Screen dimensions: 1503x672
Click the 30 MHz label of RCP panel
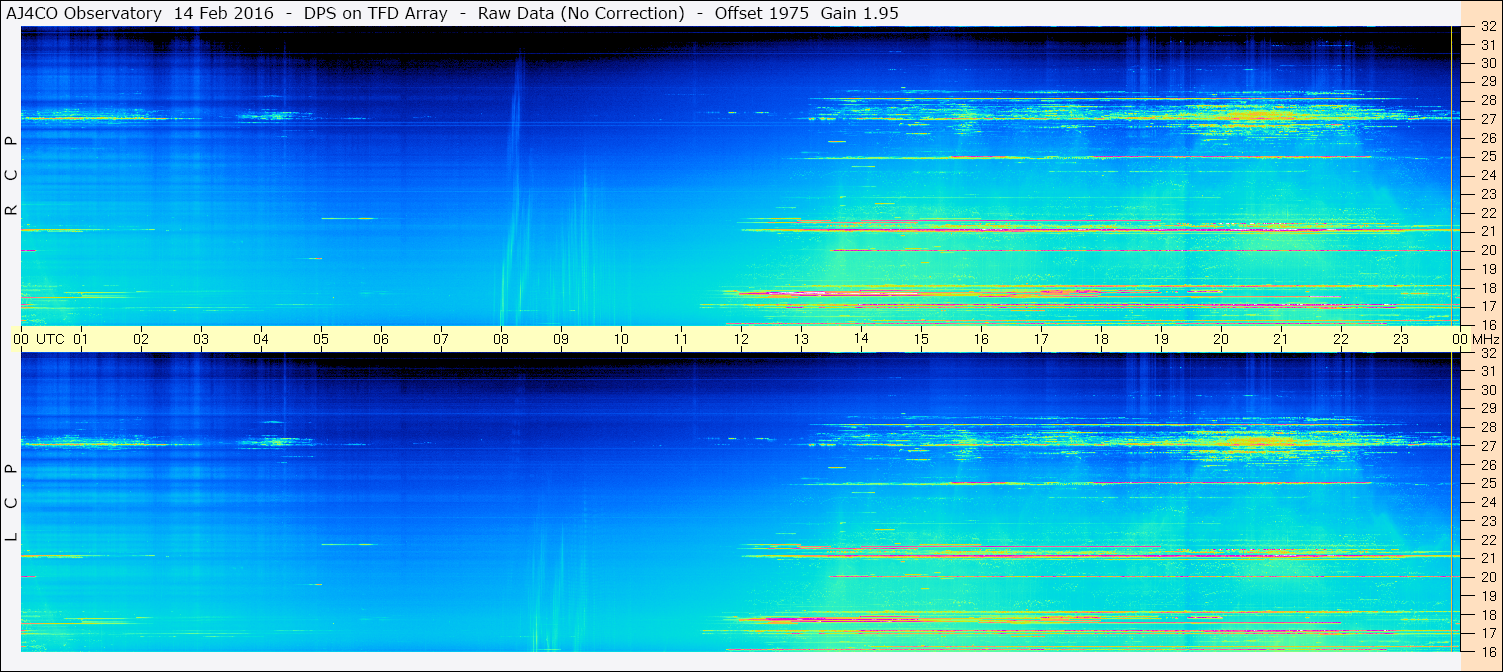tap(1487, 63)
